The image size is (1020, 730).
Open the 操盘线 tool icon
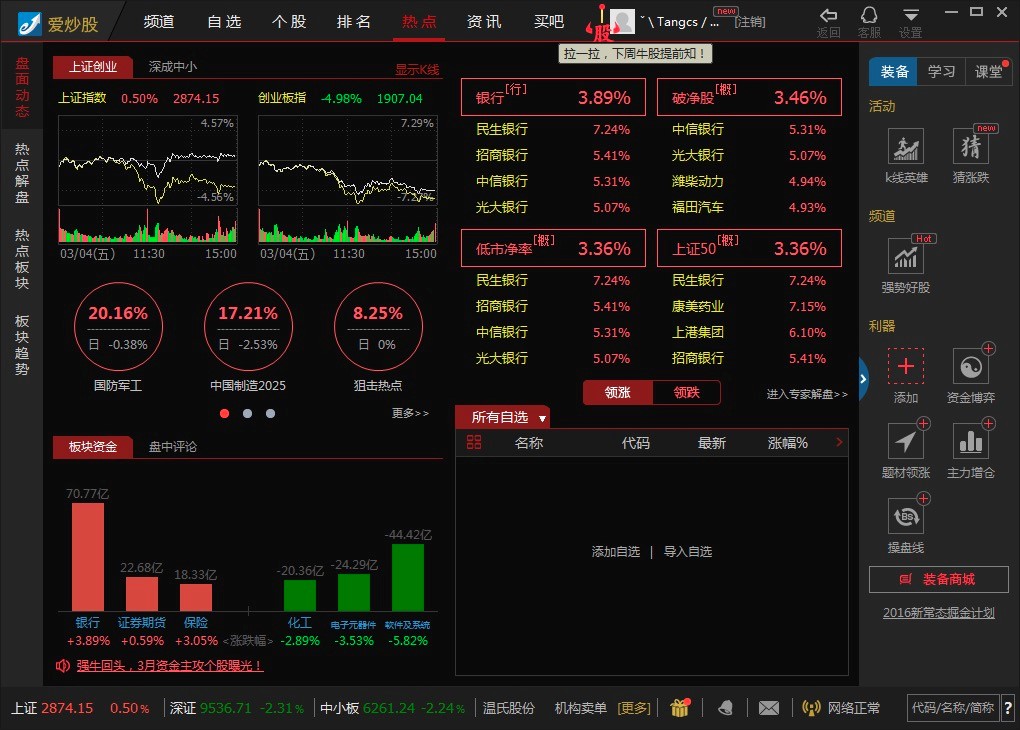pyautogui.click(x=906, y=517)
